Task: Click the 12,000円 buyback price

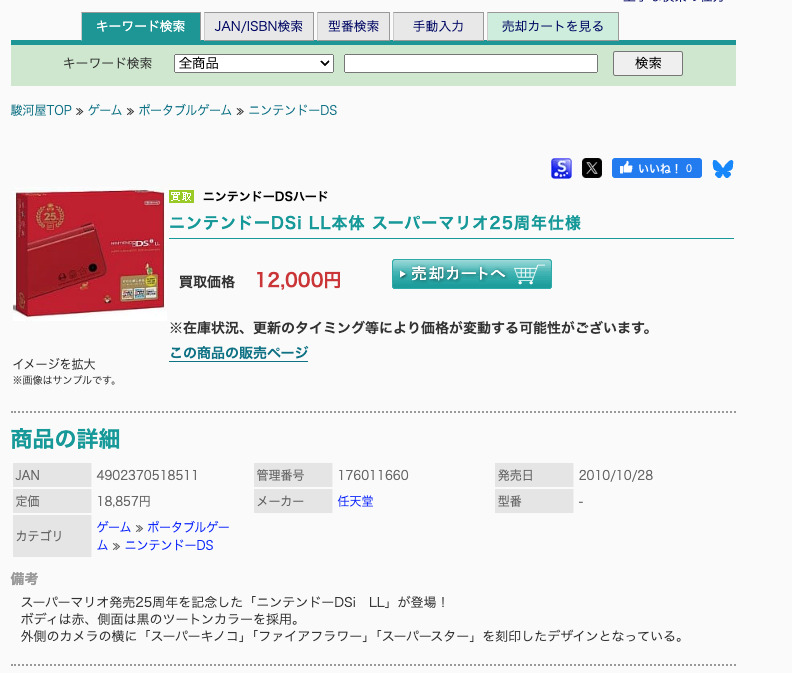Action: tap(299, 280)
